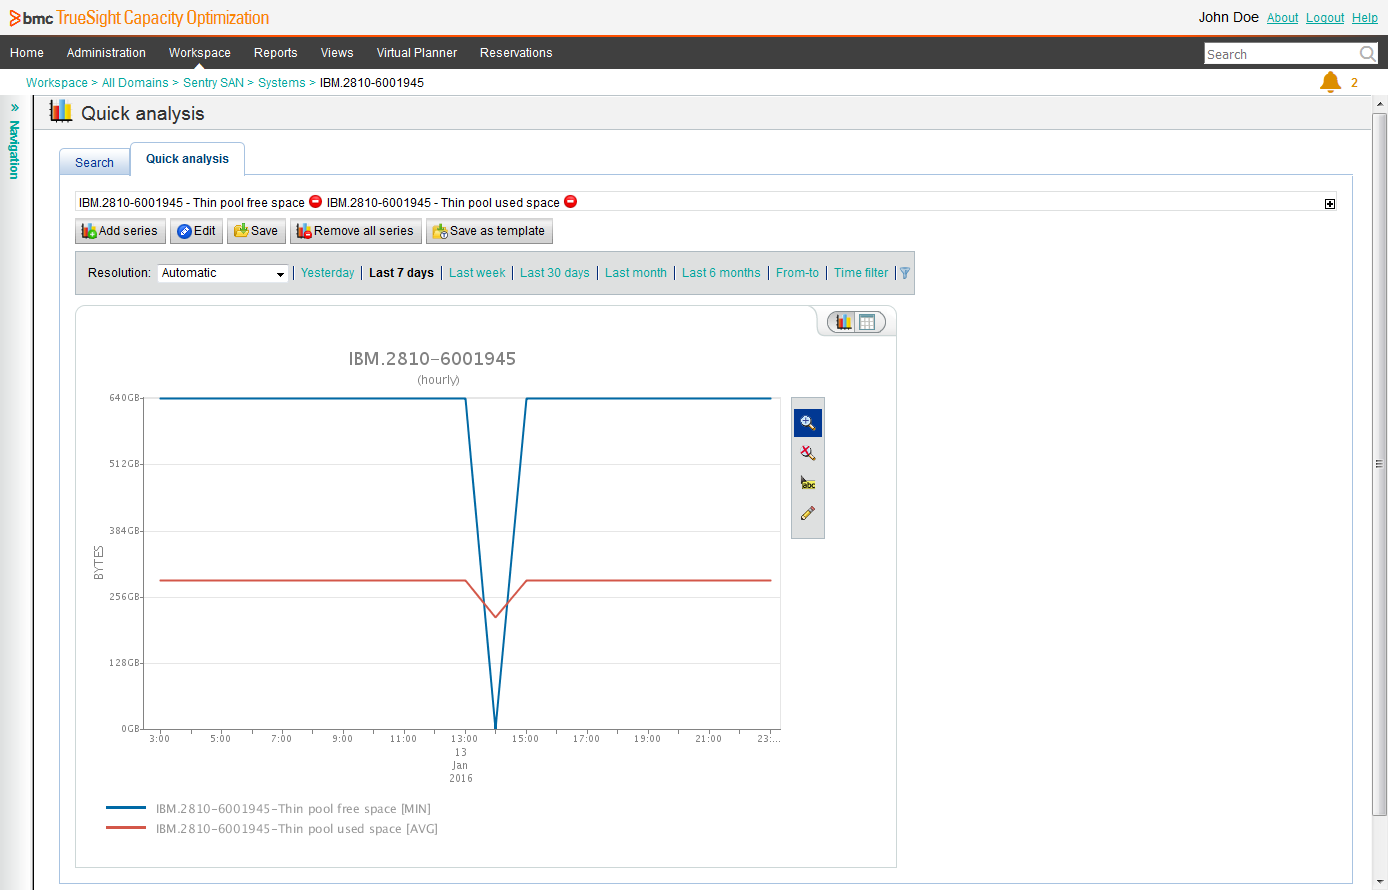Viewport: 1388px width, 890px height.
Task: Select the Last 30 days range
Action: click(555, 273)
